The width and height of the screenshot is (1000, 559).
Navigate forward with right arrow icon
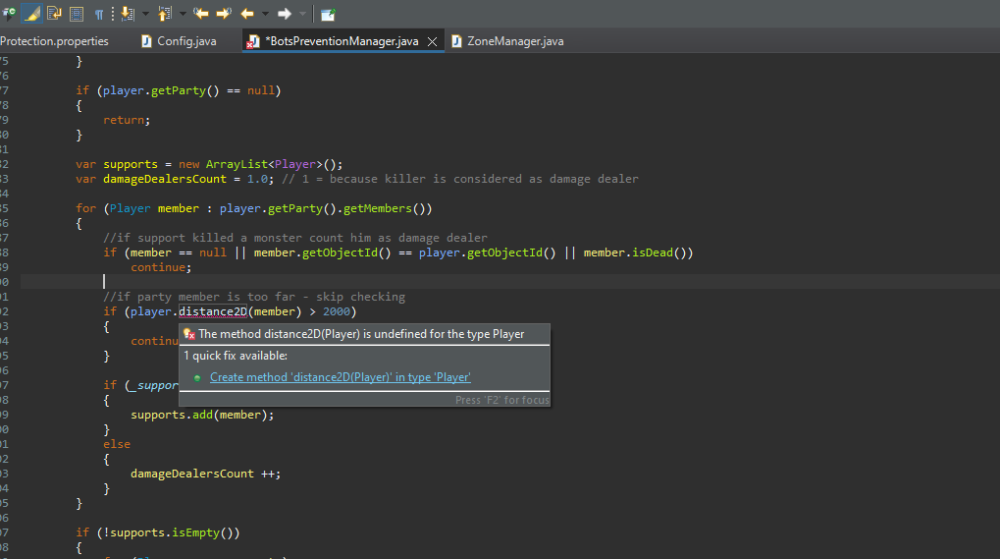(x=284, y=14)
